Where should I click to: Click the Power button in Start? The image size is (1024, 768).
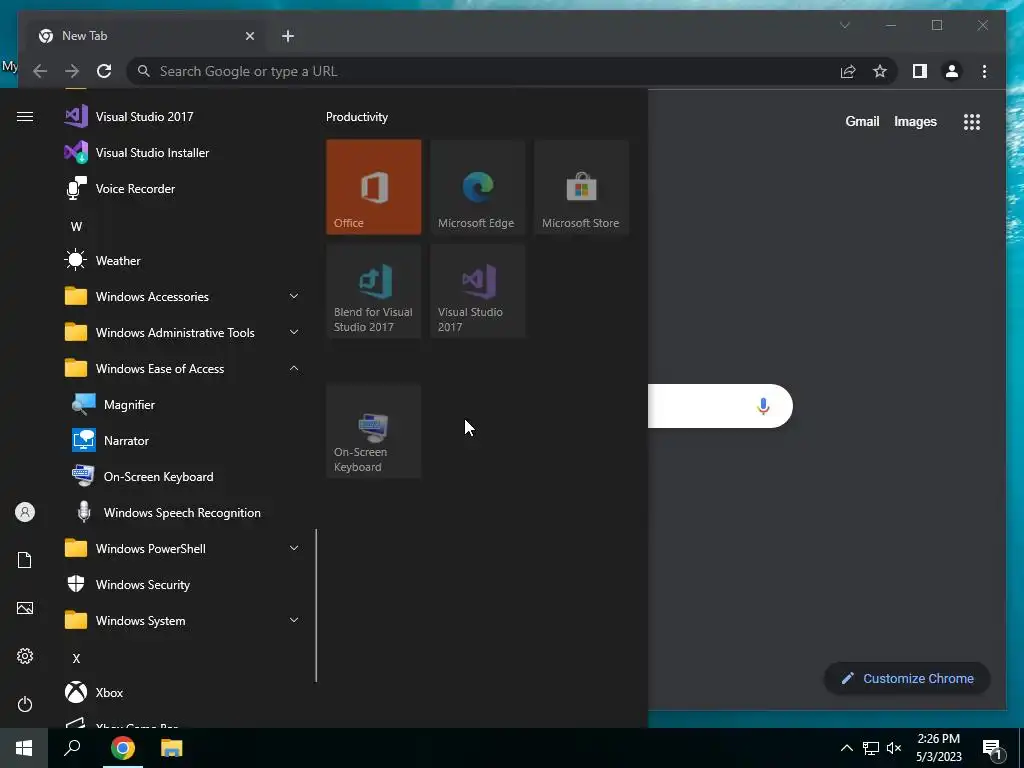coord(25,704)
